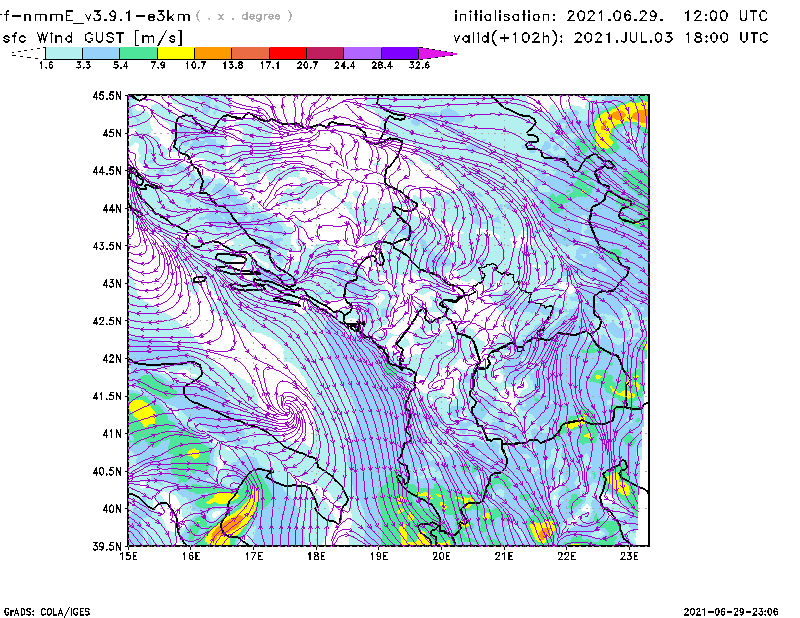Click the '41N' latitude label
Image resolution: width=800 pixels, height=618 pixels.
tap(112, 434)
